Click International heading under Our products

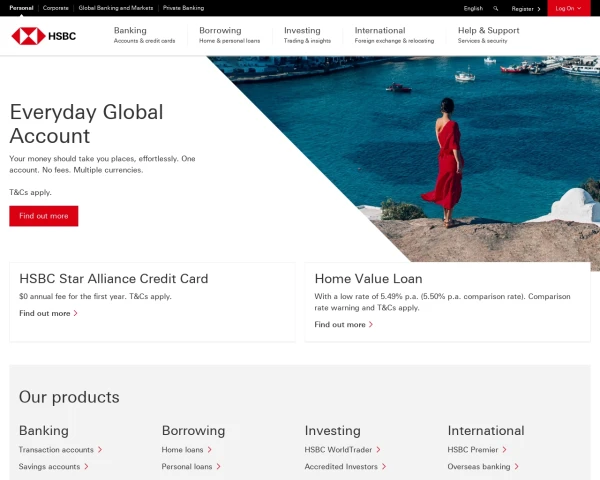click(486, 431)
